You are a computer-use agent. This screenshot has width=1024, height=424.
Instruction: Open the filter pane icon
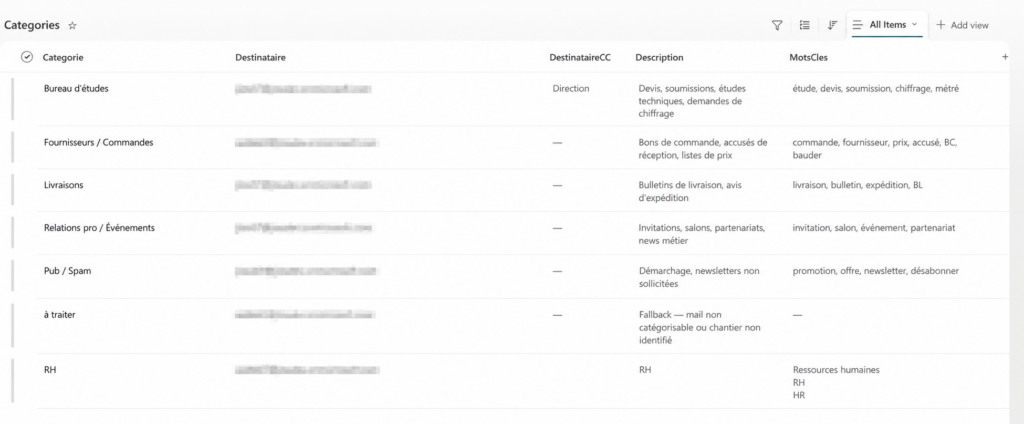[776, 25]
